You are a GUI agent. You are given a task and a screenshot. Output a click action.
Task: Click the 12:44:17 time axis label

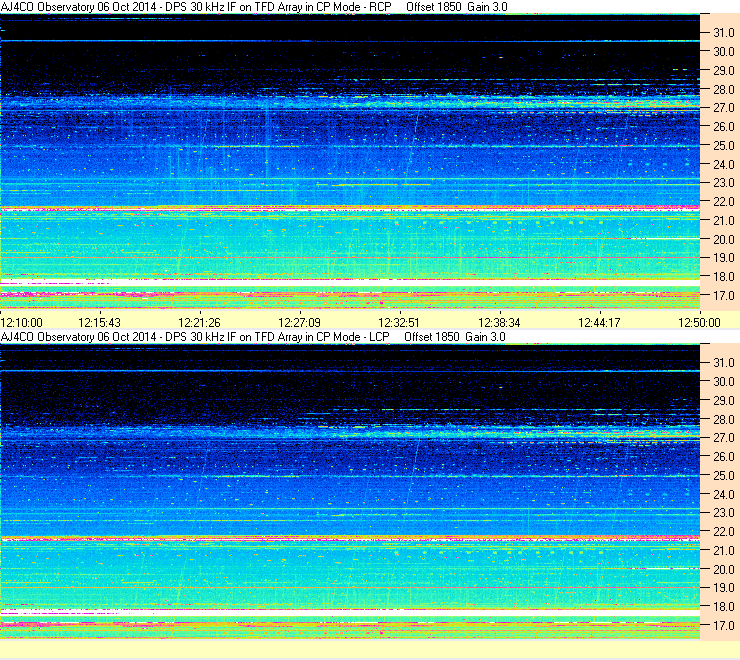[599, 322]
